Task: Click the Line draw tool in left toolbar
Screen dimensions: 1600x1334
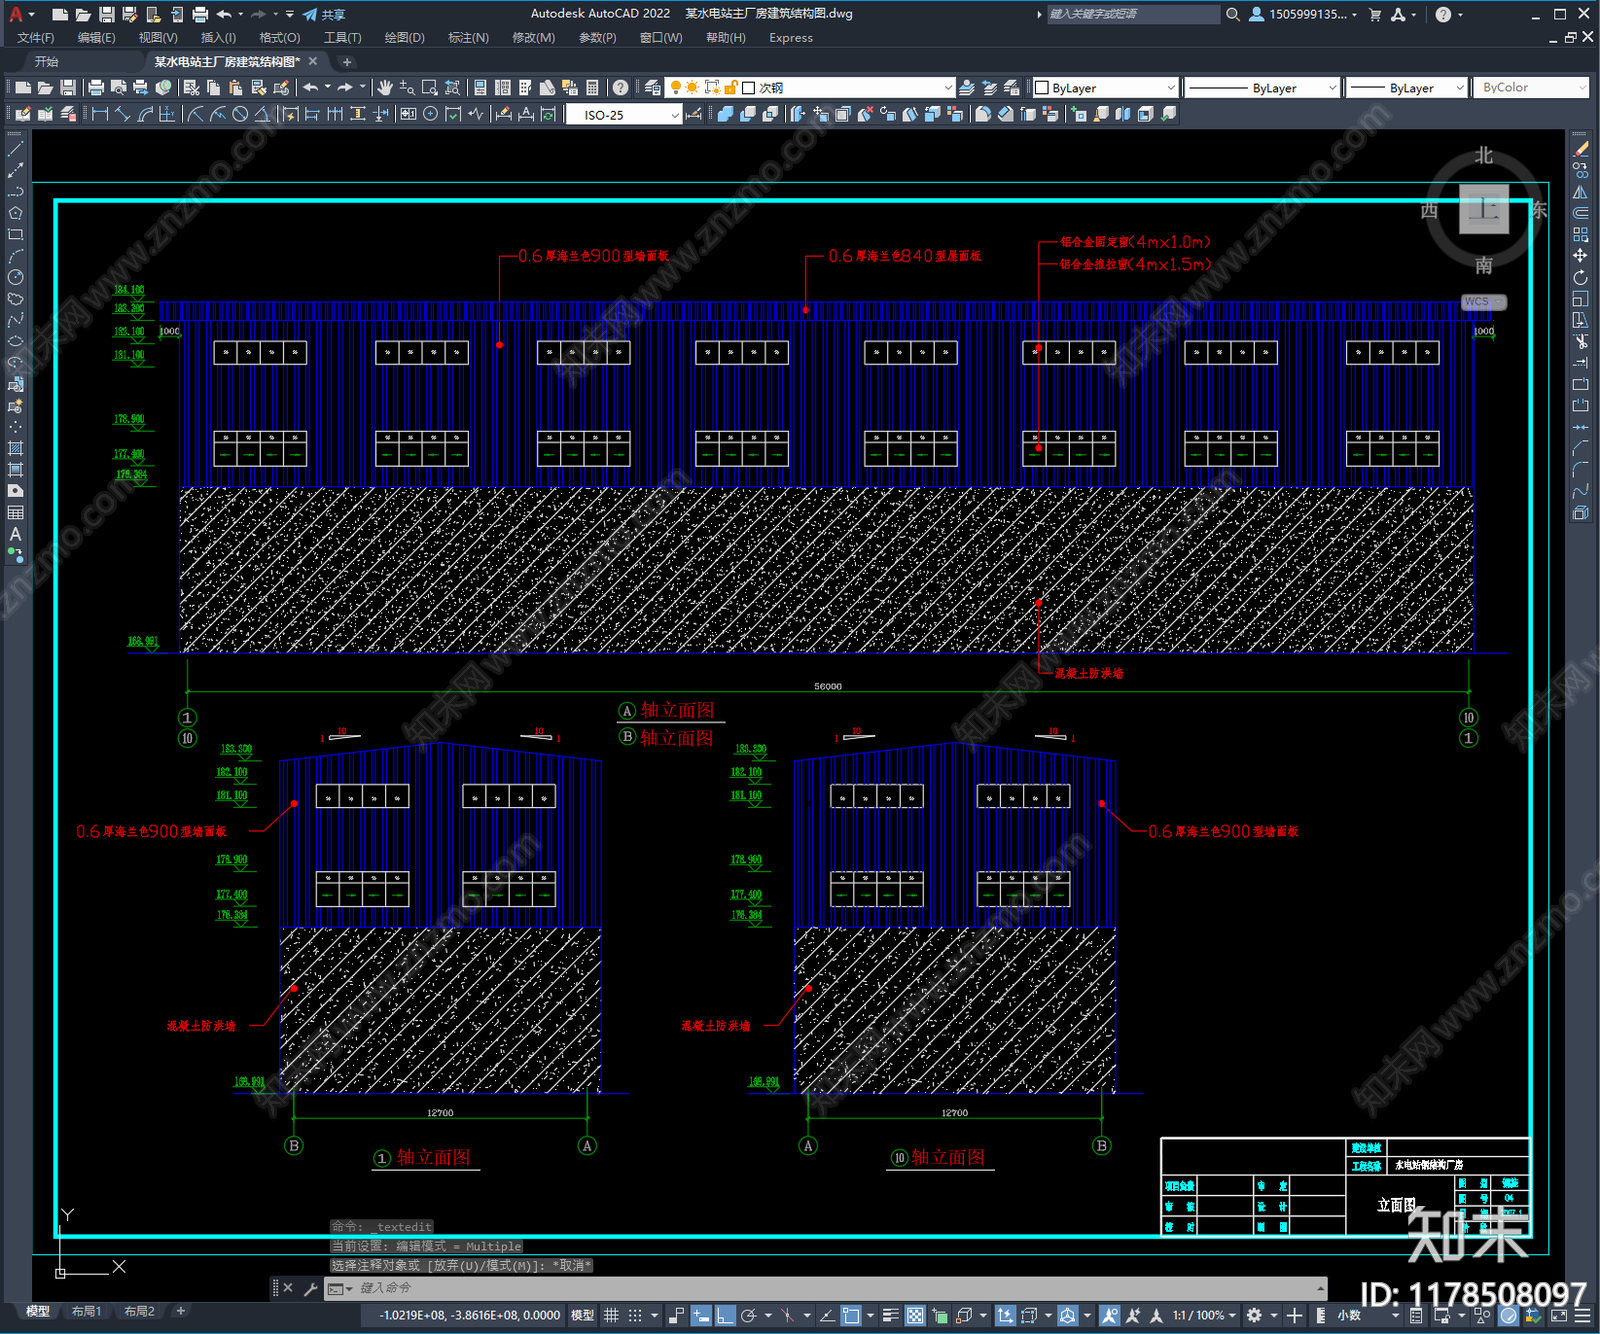Action: pos(15,149)
